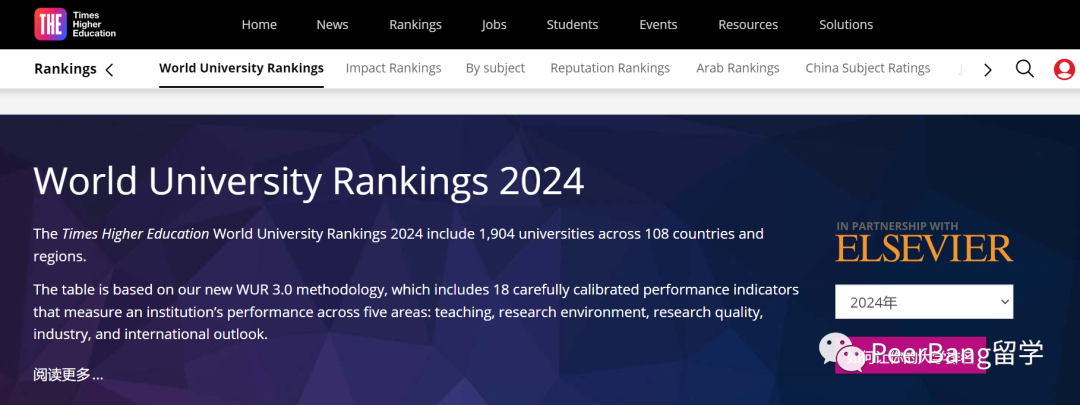Image resolution: width=1080 pixels, height=405 pixels.
Task: Open the search magnifier icon
Action: tap(1025, 69)
